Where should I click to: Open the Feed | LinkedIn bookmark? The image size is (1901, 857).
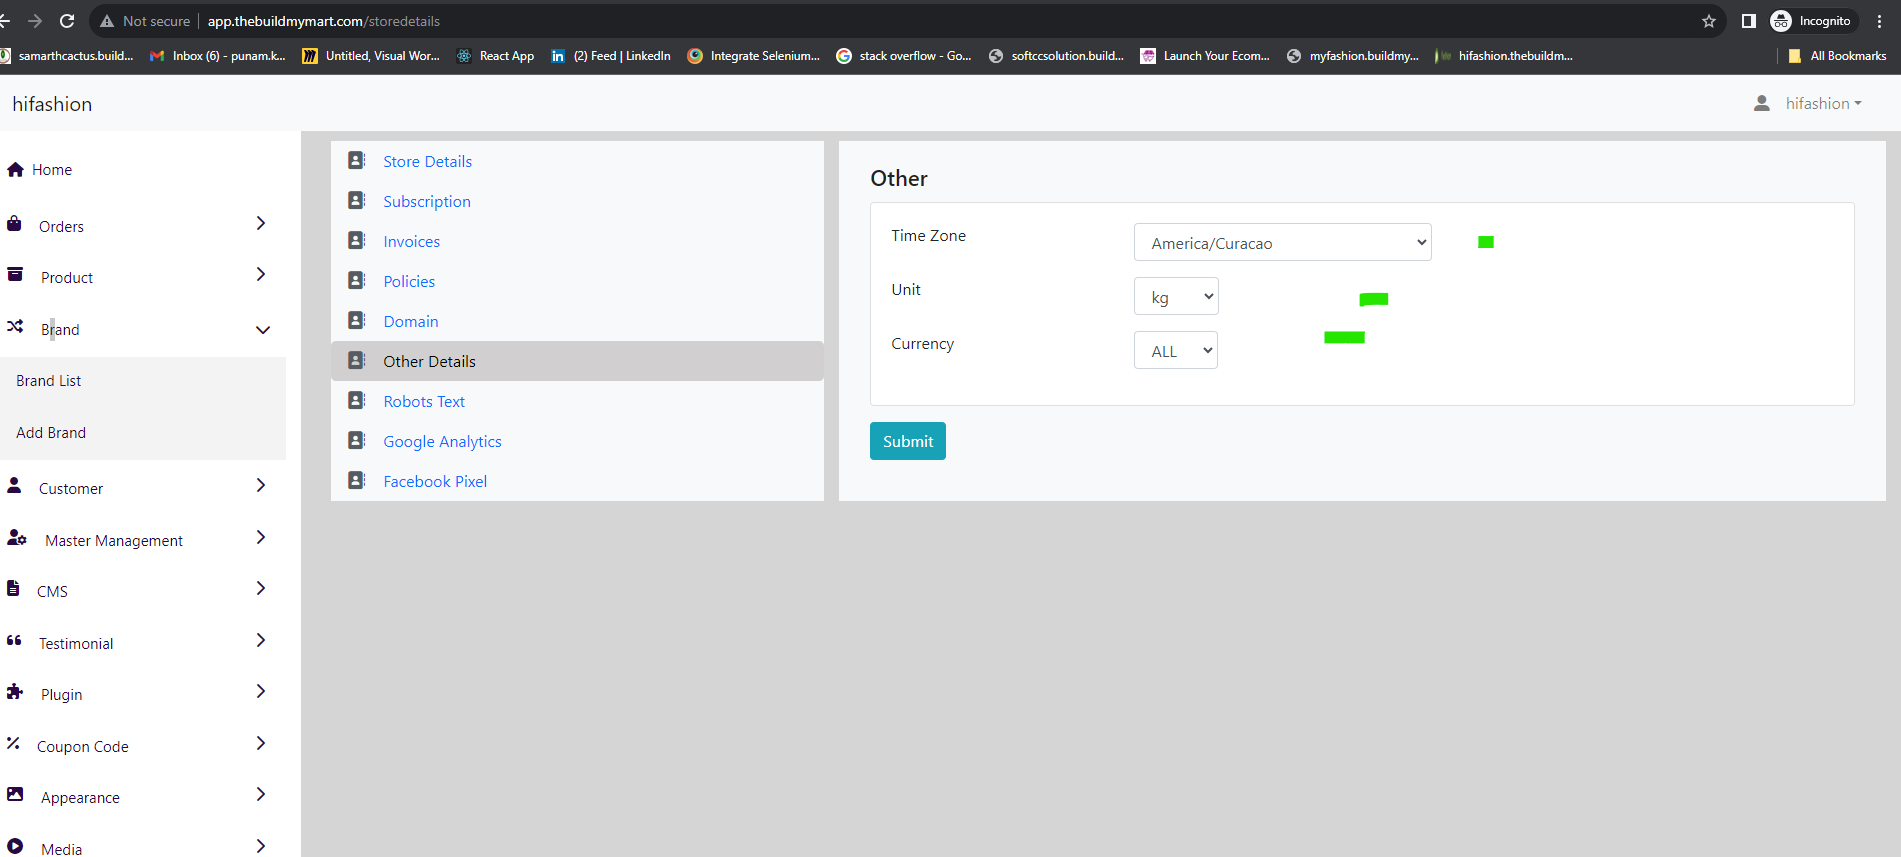(611, 56)
